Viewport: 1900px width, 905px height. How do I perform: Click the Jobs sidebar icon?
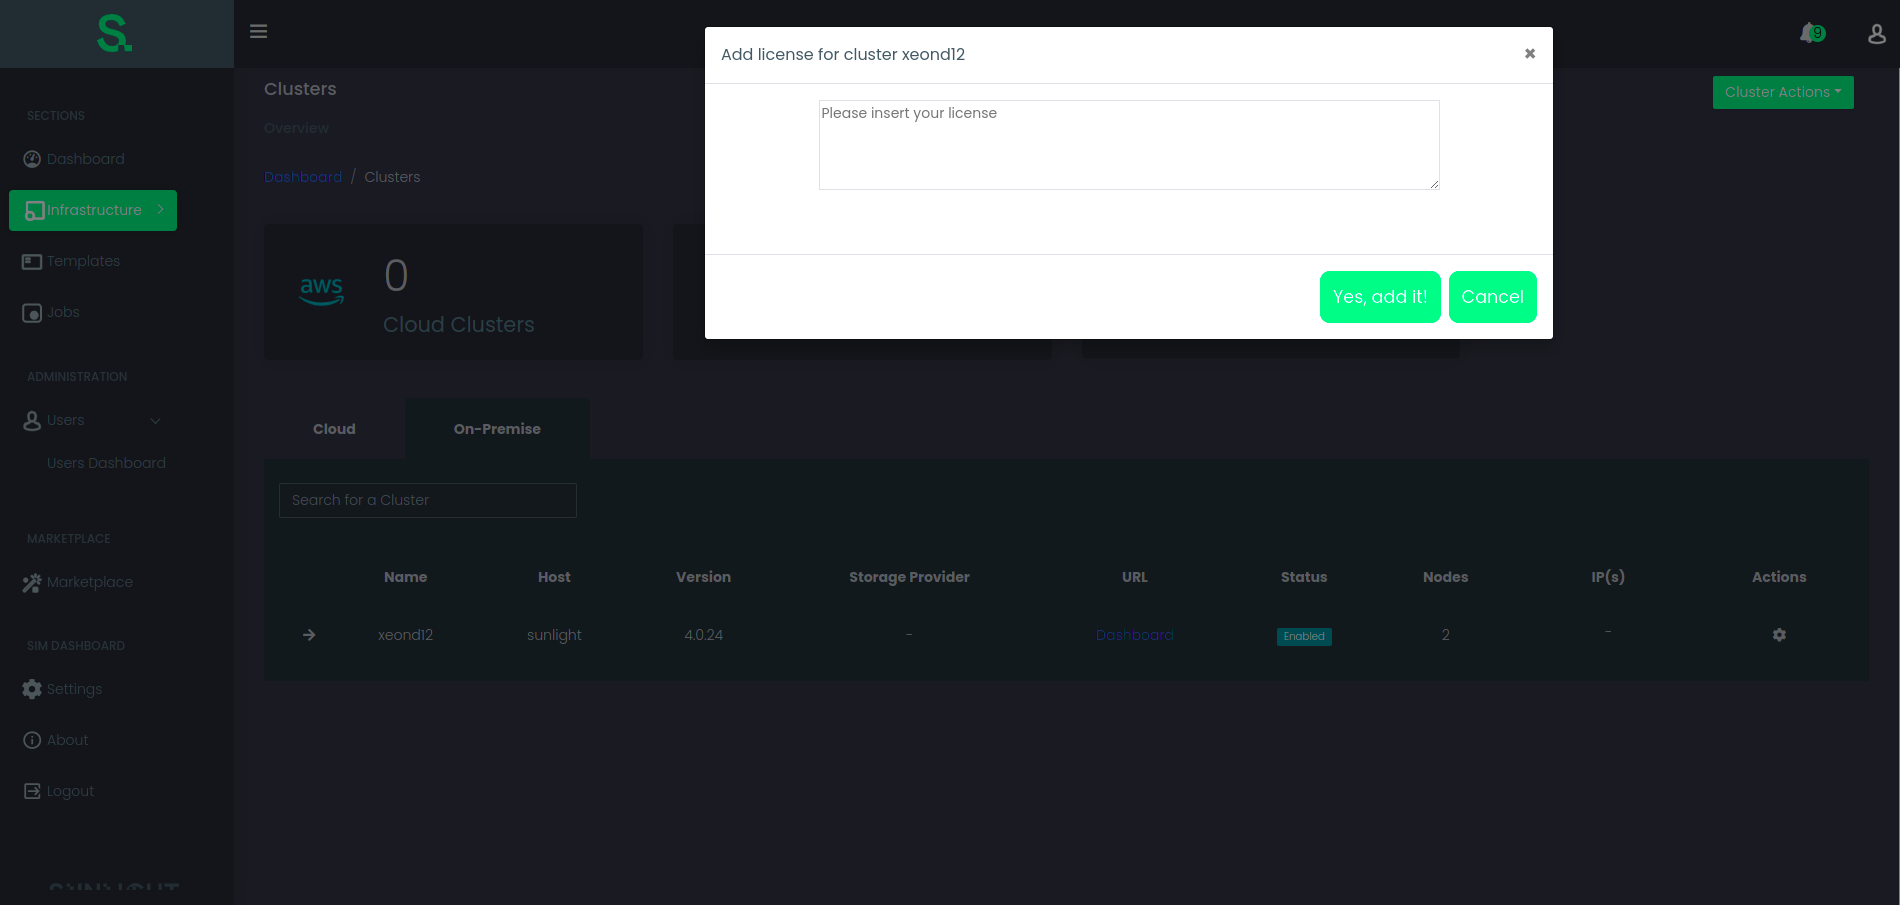[x=32, y=313]
